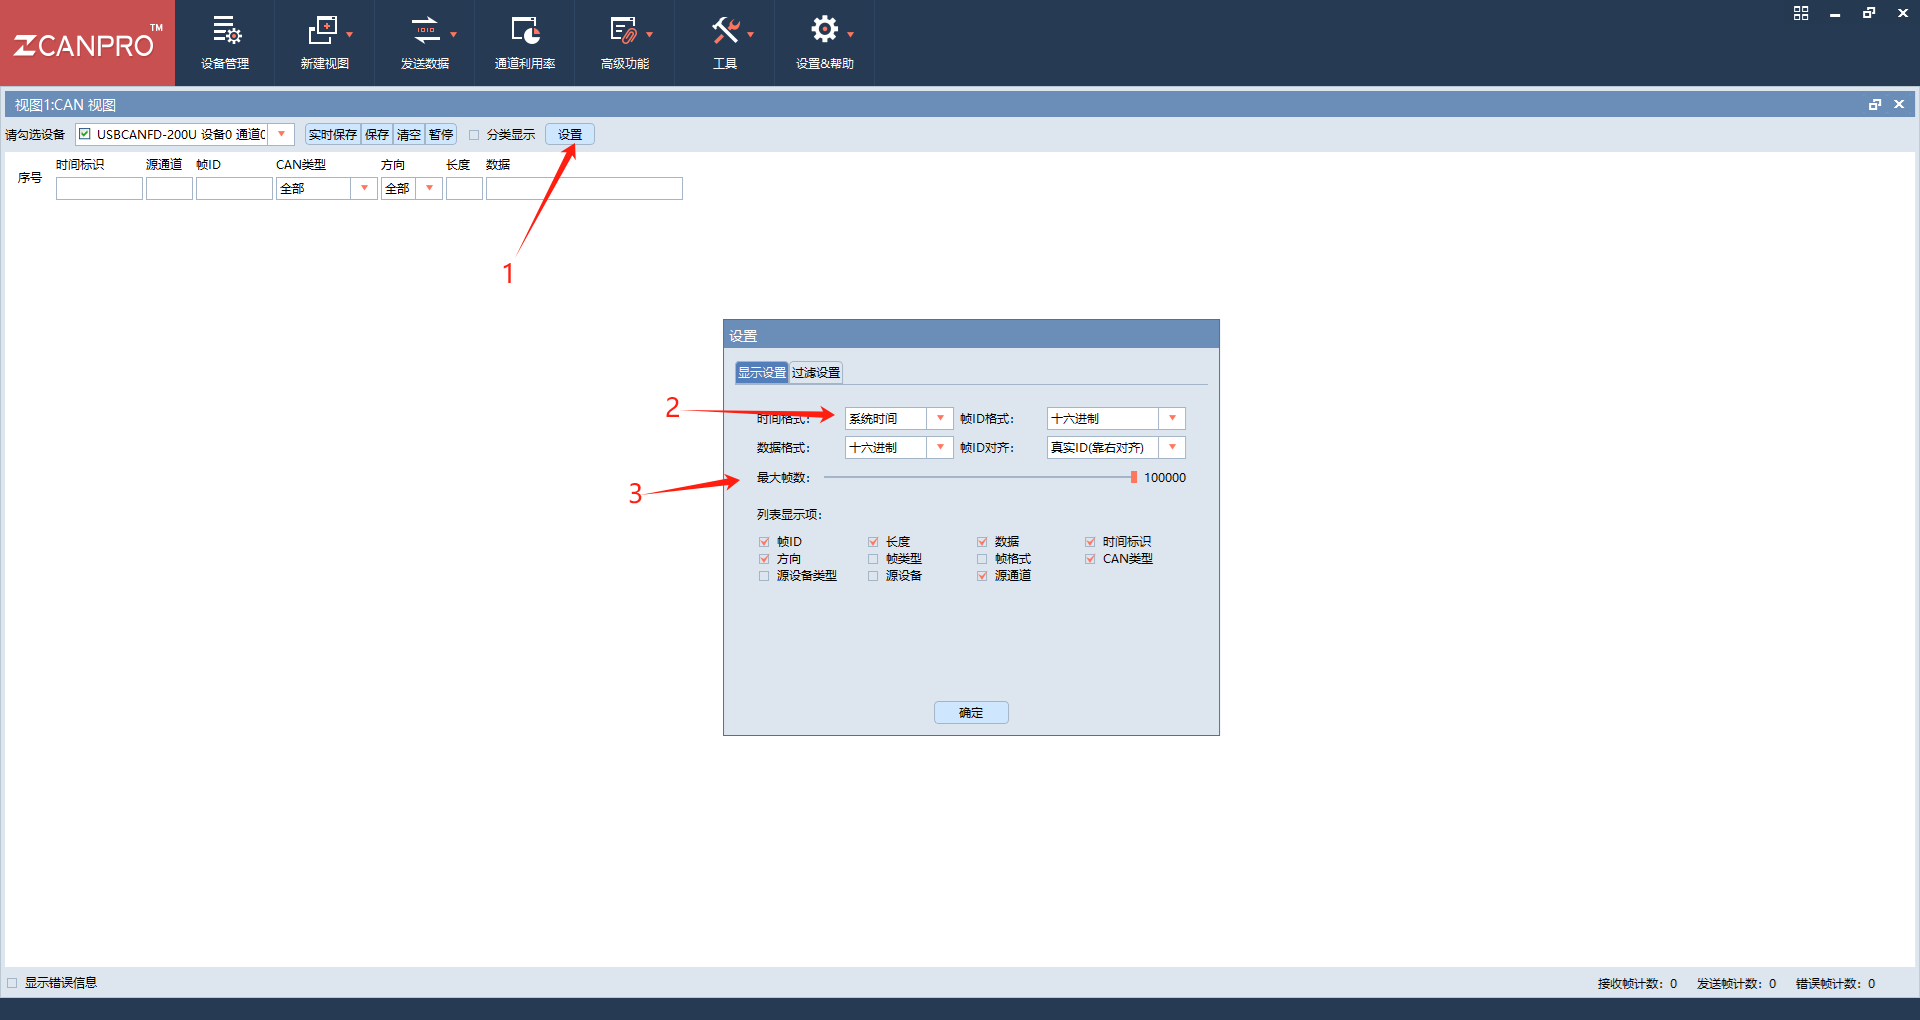This screenshot has height=1020, width=1920.
Task: Open 高级功能 advanced functions
Action: (625, 43)
